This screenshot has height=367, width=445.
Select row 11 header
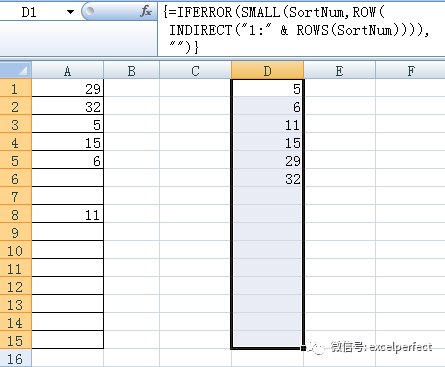pyautogui.click(x=15, y=268)
